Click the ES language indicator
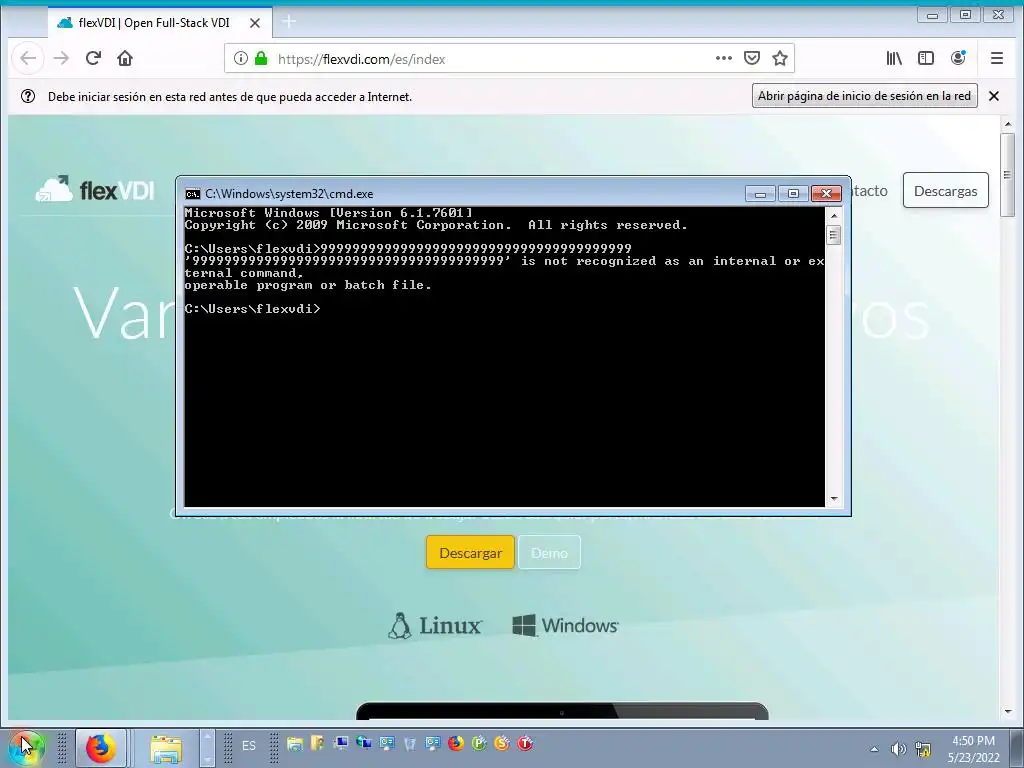The height and width of the screenshot is (768, 1024). click(249, 745)
